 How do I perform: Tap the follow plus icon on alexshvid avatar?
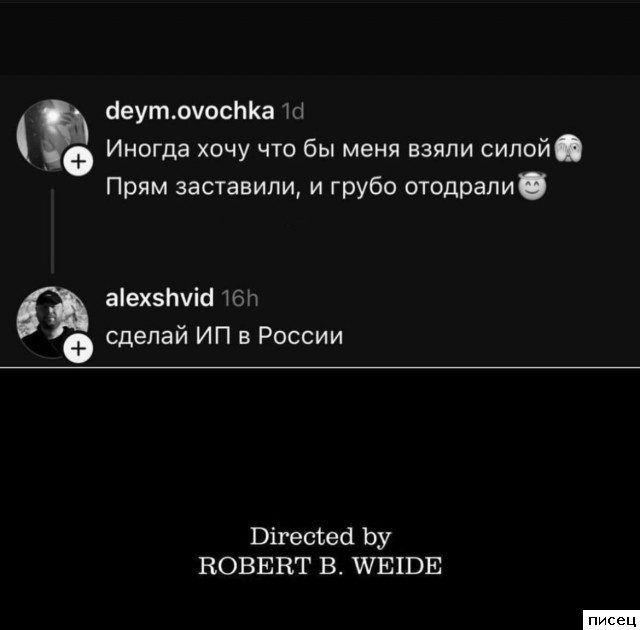click(x=78, y=348)
